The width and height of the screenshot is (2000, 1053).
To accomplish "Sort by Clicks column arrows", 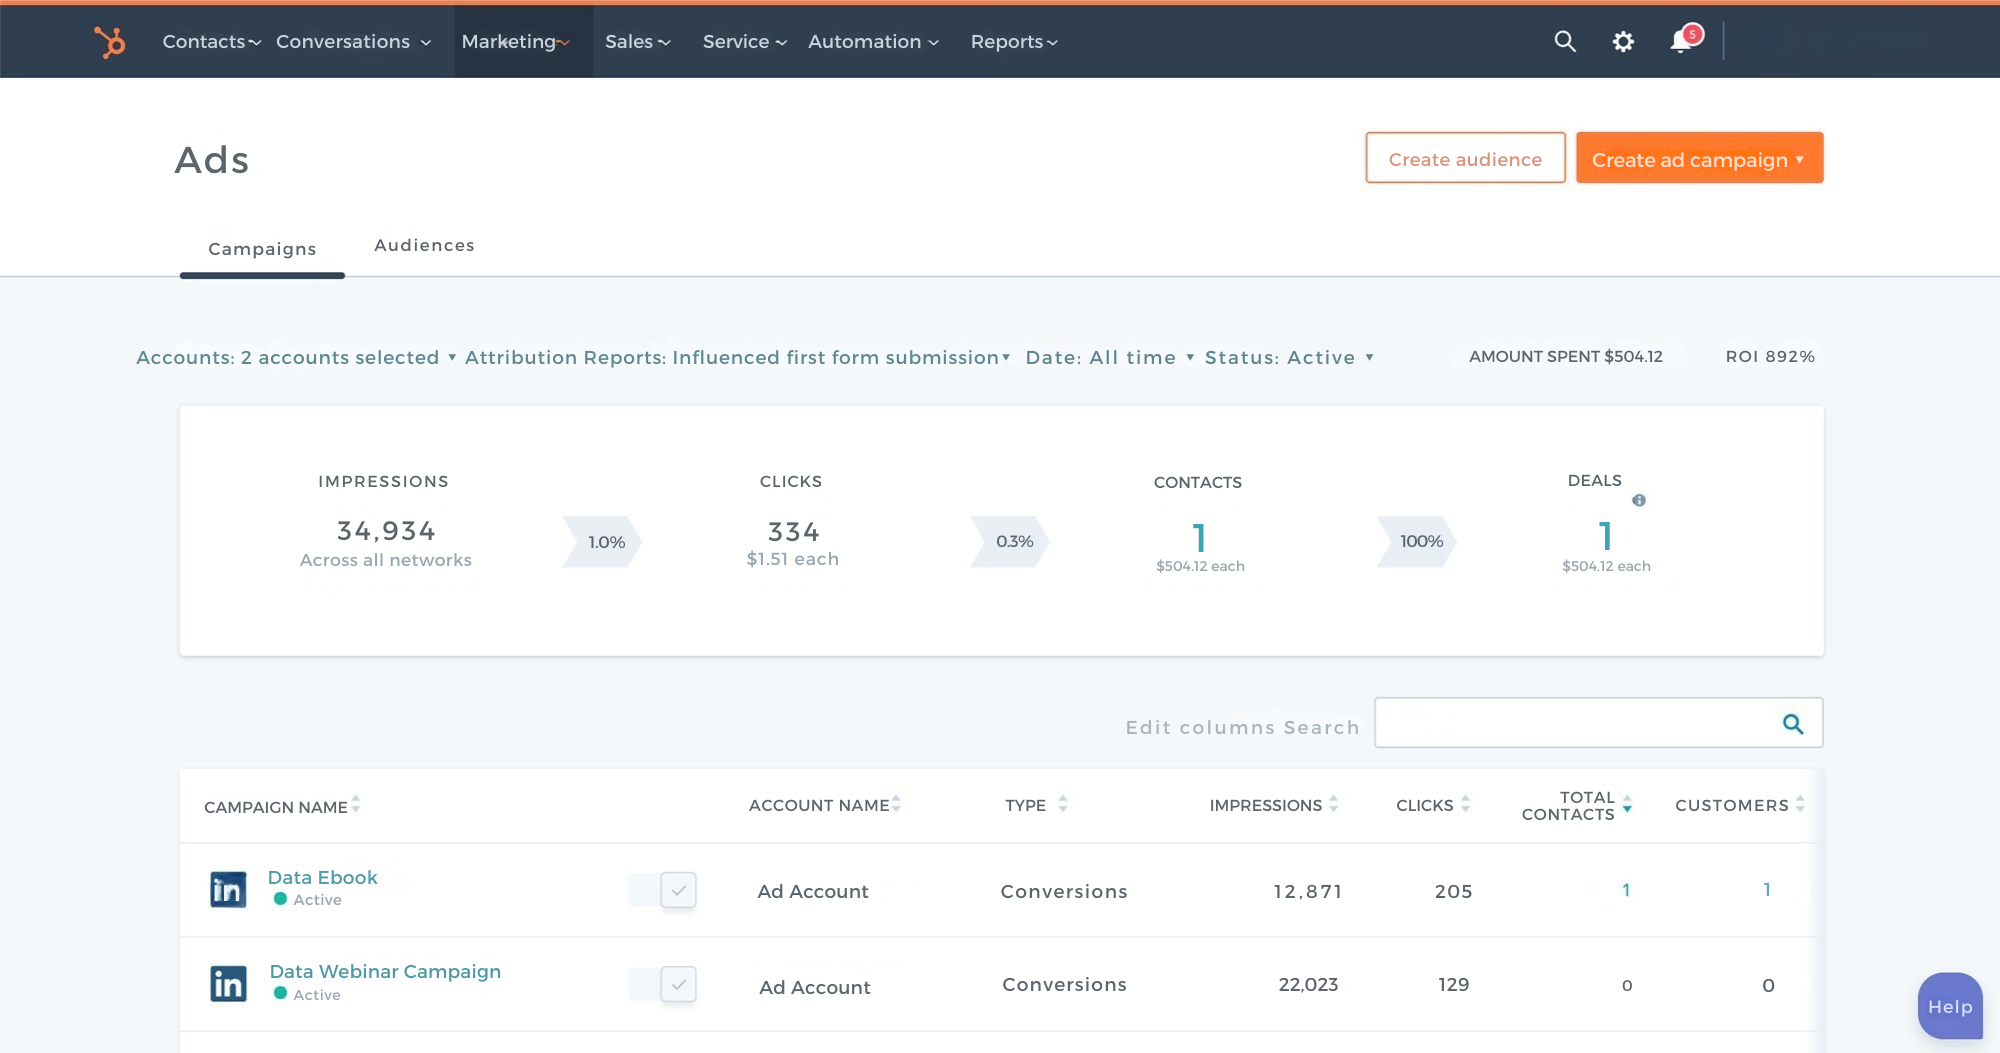I will [1465, 804].
